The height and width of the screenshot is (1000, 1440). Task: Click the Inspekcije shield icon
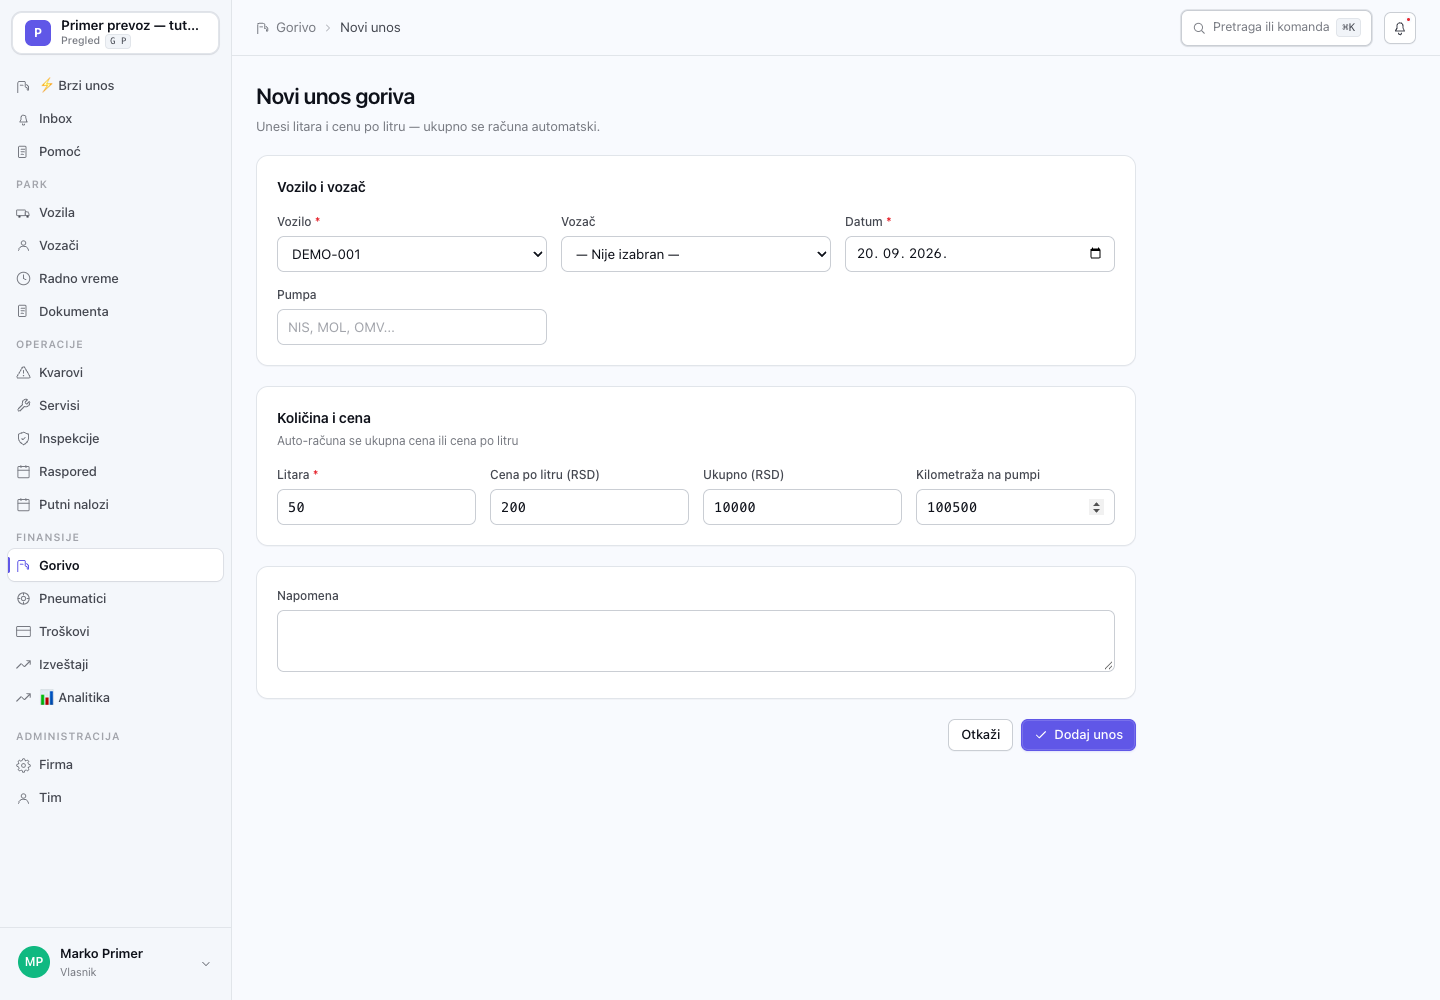tap(23, 439)
